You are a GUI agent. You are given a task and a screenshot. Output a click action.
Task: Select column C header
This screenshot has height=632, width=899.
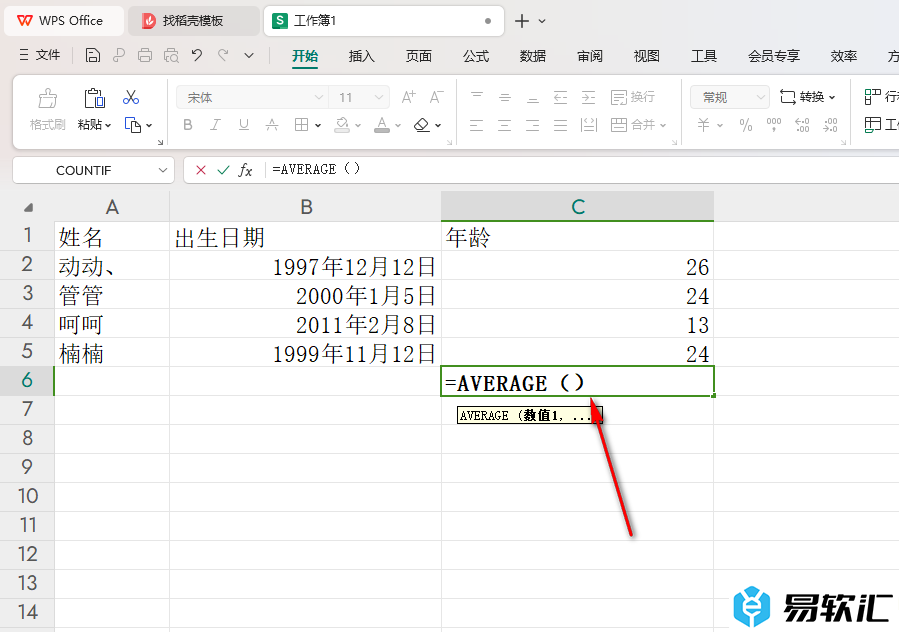[x=578, y=206]
